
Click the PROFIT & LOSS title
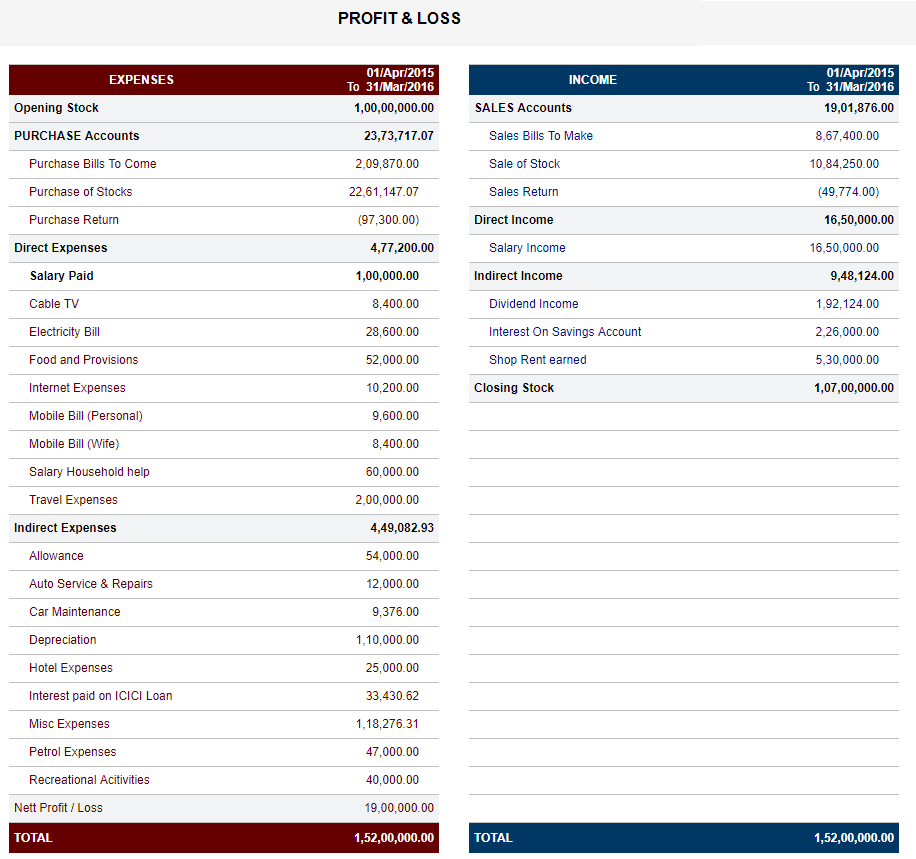click(x=399, y=19)
